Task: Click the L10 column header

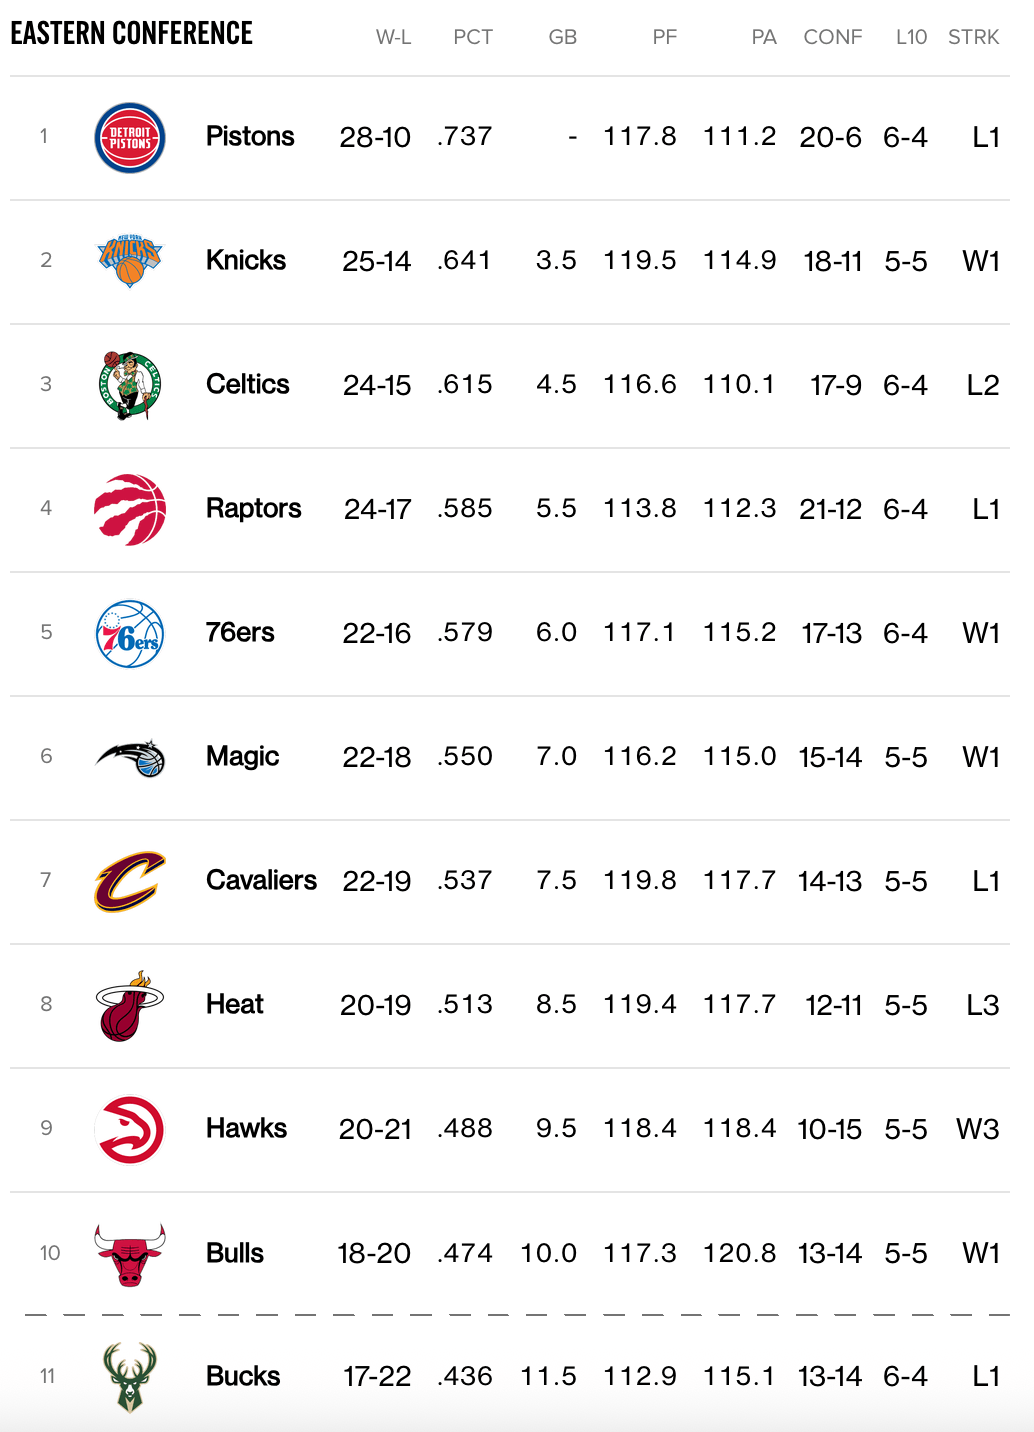Action: (911, 38)
